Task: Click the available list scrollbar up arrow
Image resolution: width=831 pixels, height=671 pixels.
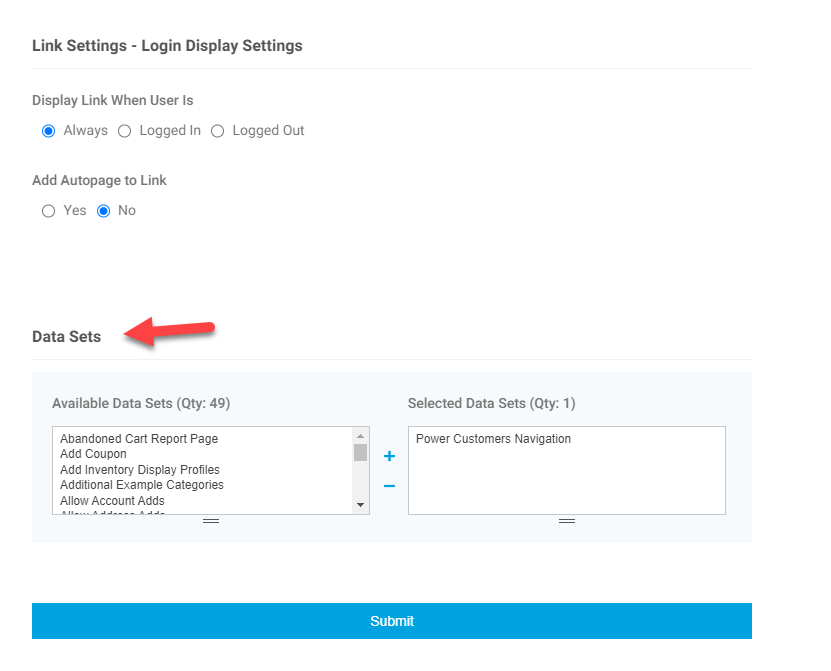Action: (x=360, y=436)
